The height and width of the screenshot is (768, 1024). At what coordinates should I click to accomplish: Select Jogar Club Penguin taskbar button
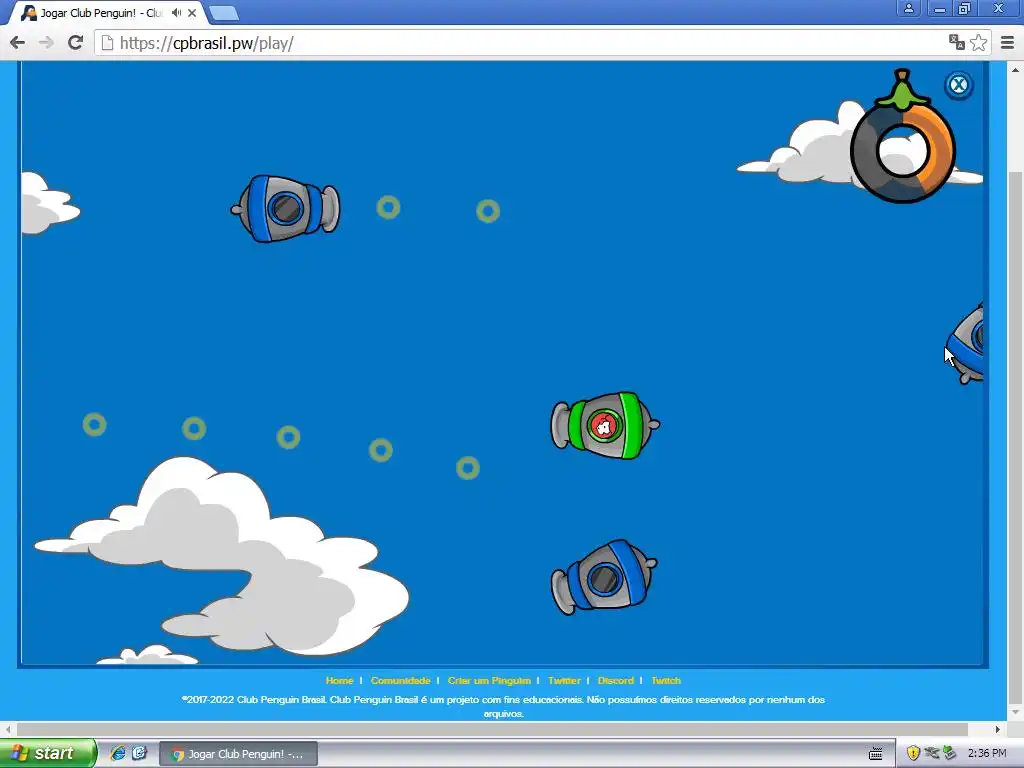[238, 754]
